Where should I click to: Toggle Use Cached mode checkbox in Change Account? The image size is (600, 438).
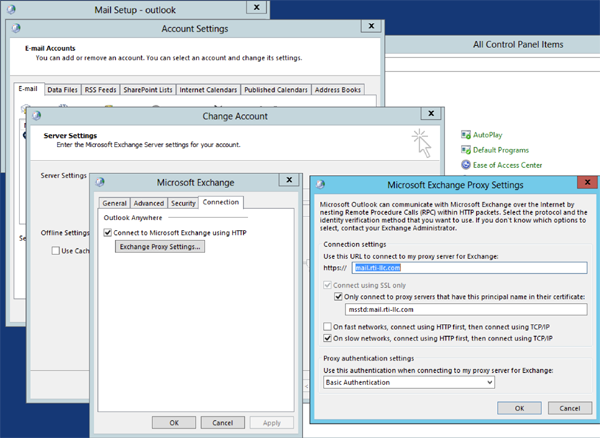click(x=55, y=251)
